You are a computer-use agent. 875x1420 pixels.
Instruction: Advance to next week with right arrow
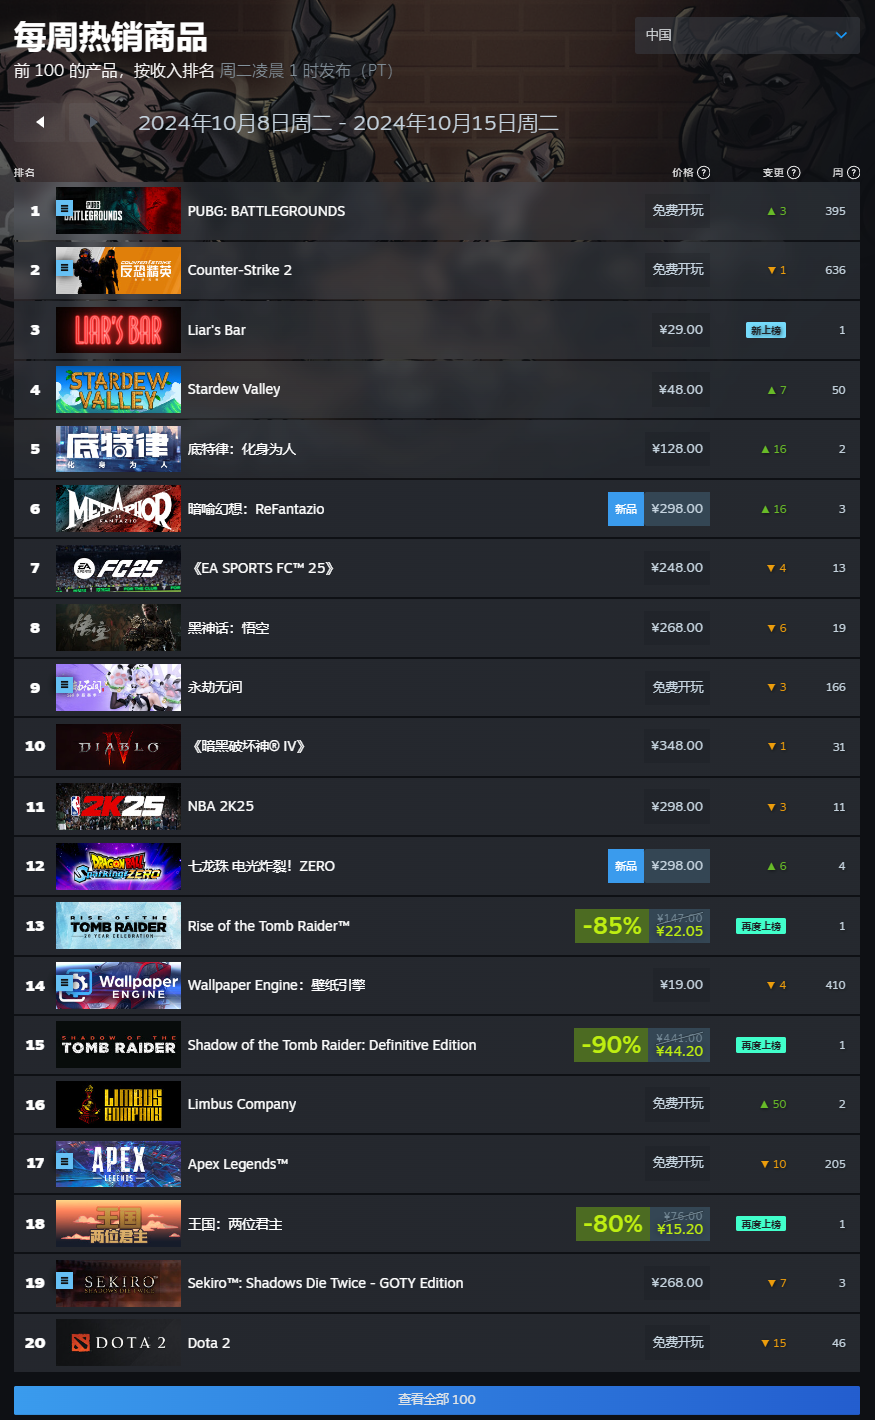point(93,122)
